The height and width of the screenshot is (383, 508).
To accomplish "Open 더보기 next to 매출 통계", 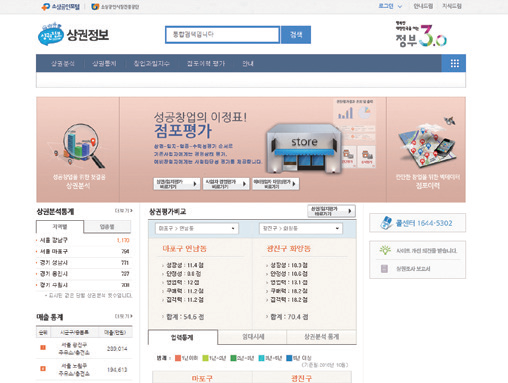I will [x=124, y=316].
